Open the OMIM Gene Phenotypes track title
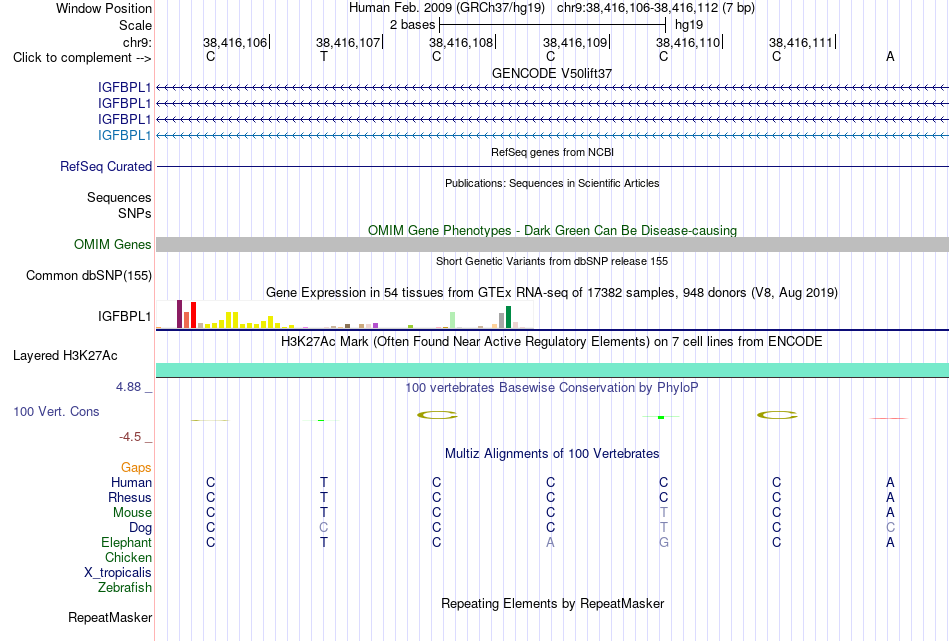 pos(552,230)
